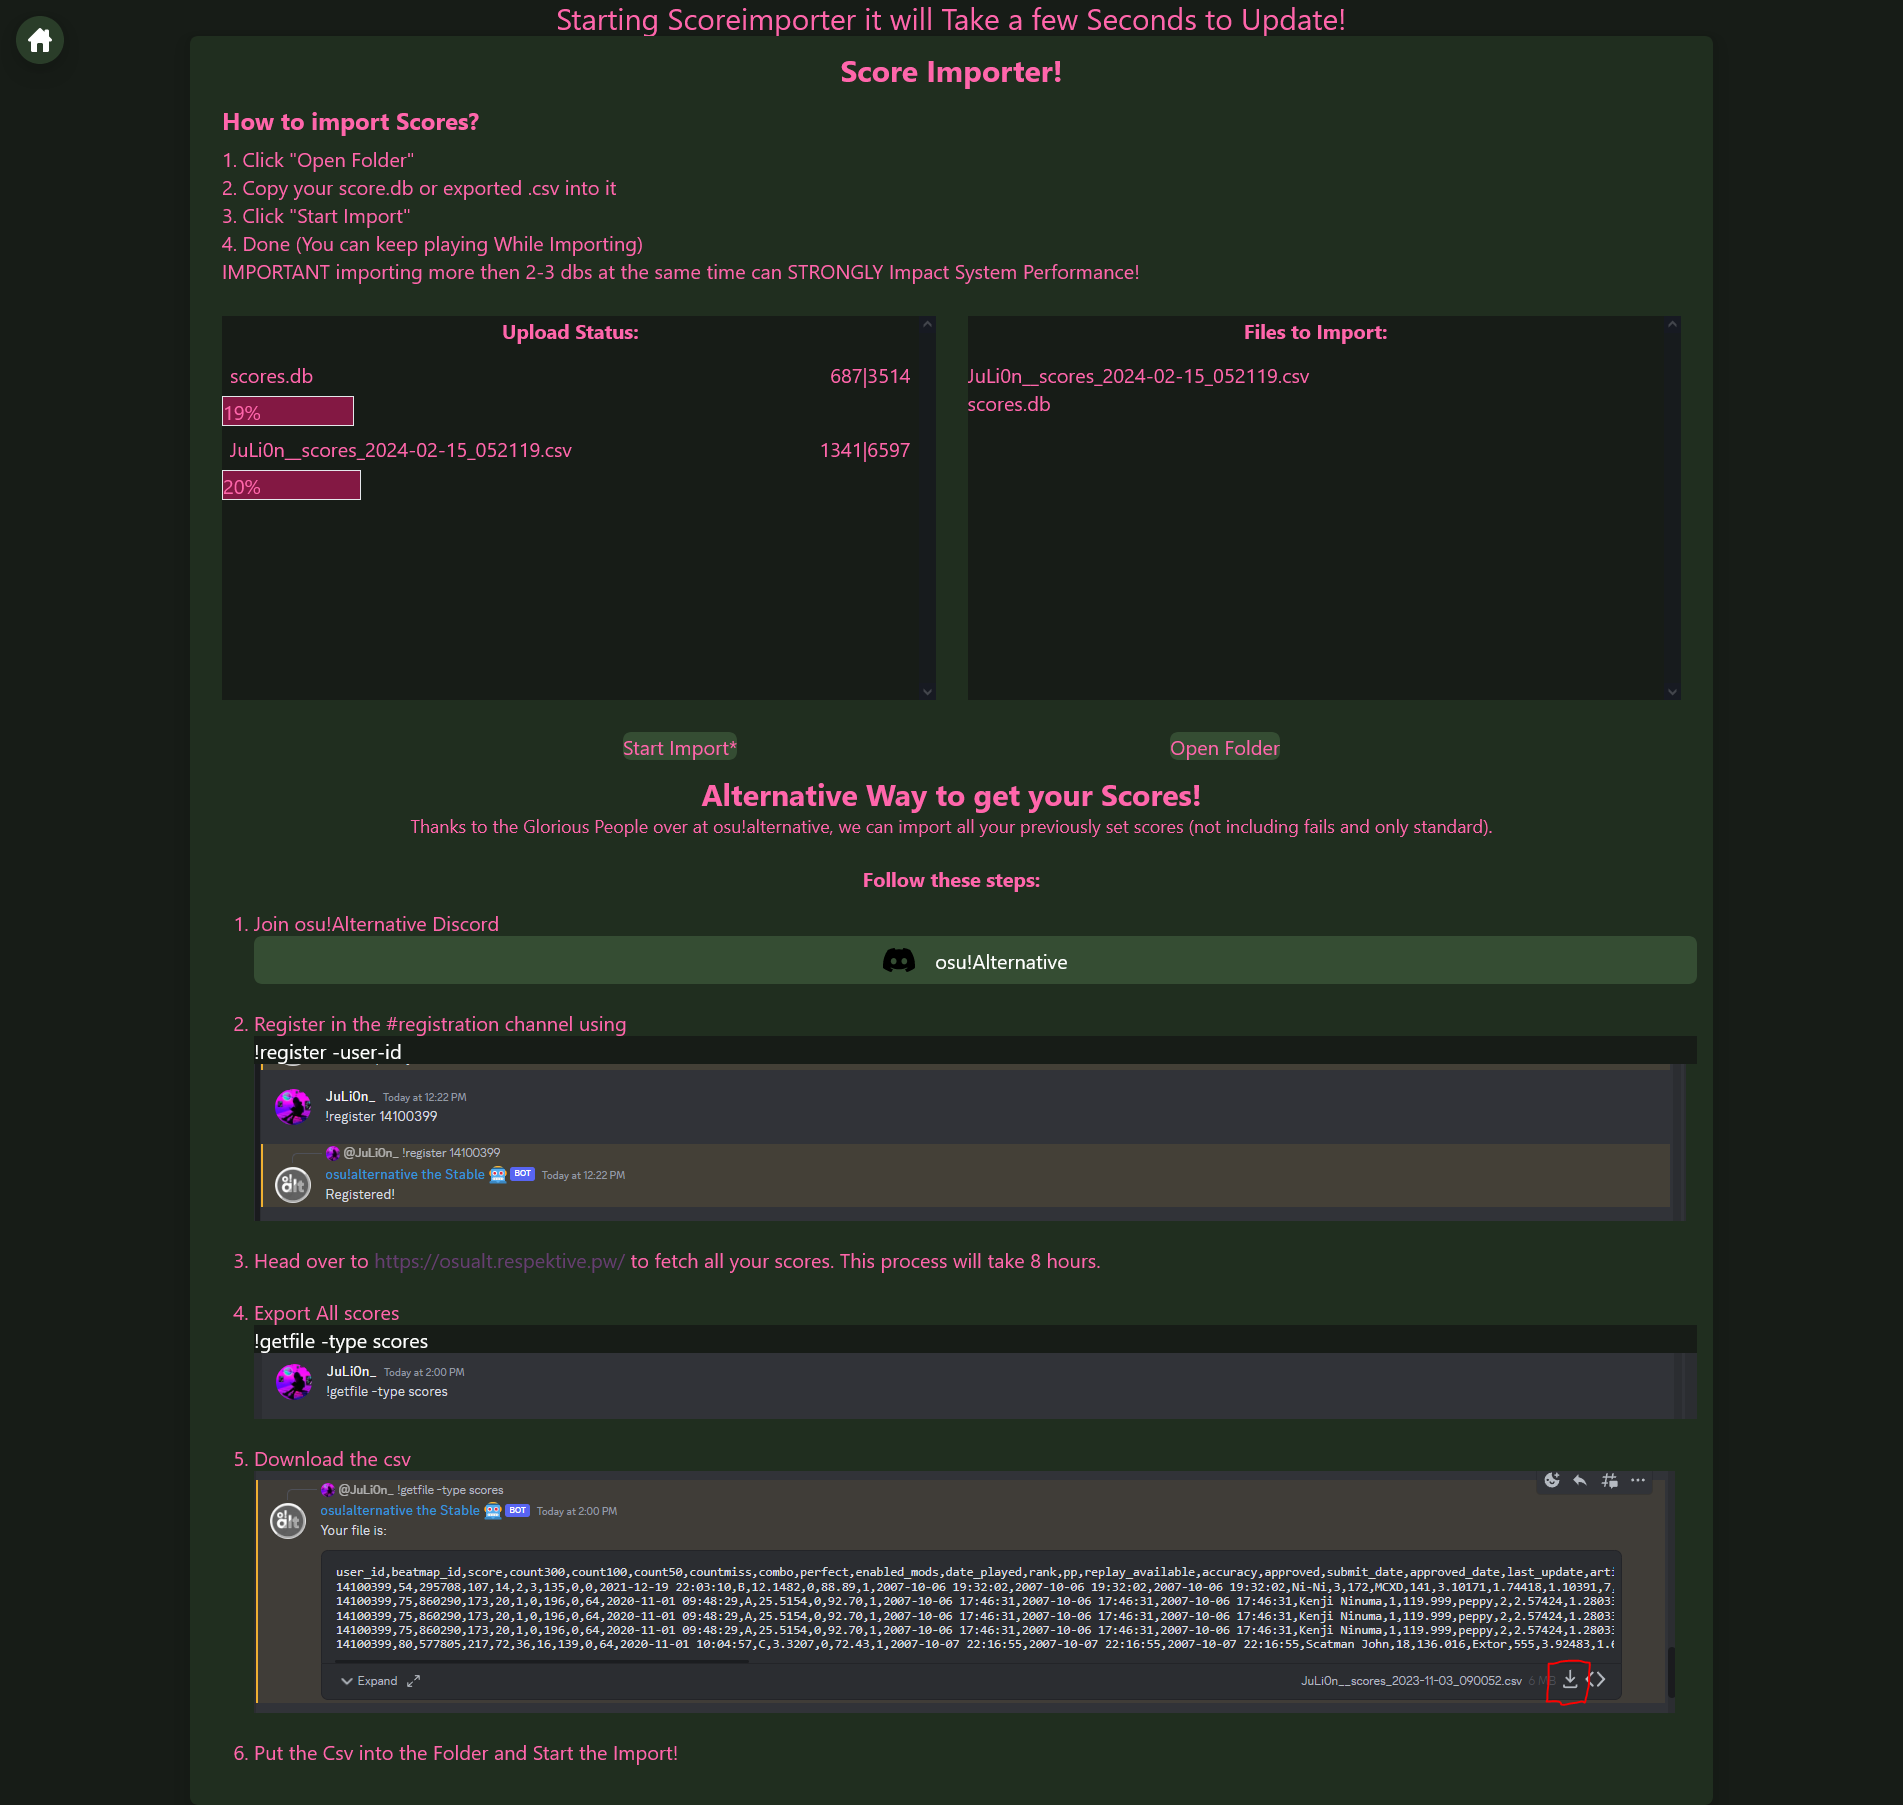Click bot avatar beside Your file is
Viewport: 1903px width, 1805px height.
288,1521
